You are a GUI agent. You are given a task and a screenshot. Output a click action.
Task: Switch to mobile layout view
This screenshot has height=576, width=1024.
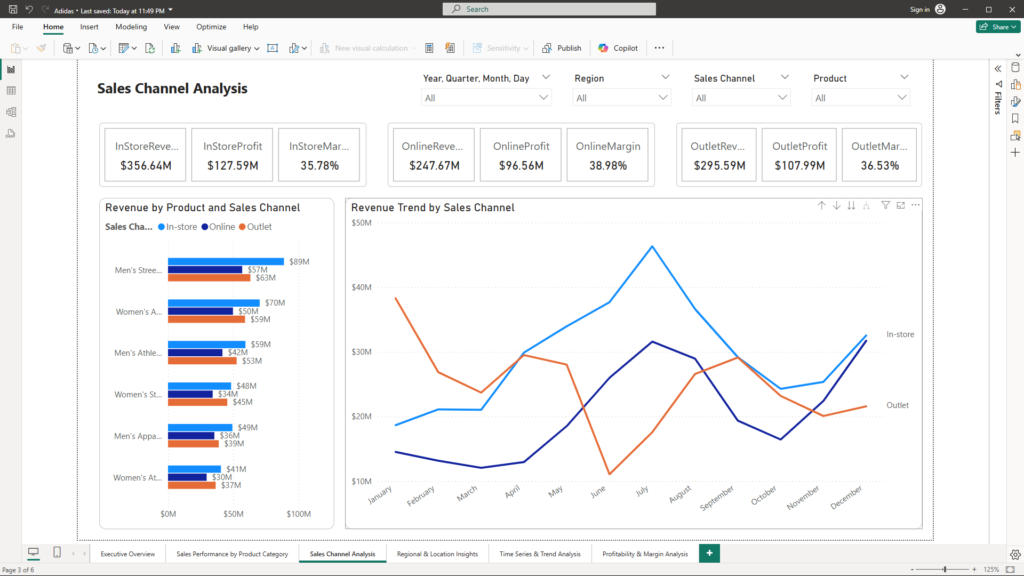[56, 553]
